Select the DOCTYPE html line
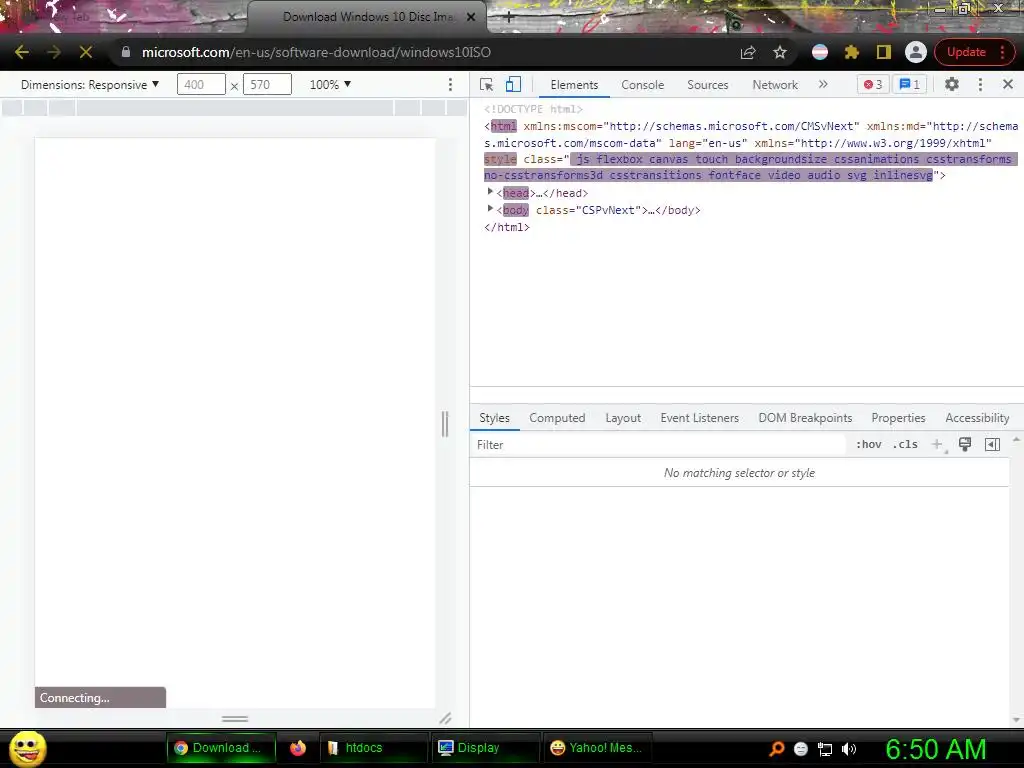 click(534, 109)
